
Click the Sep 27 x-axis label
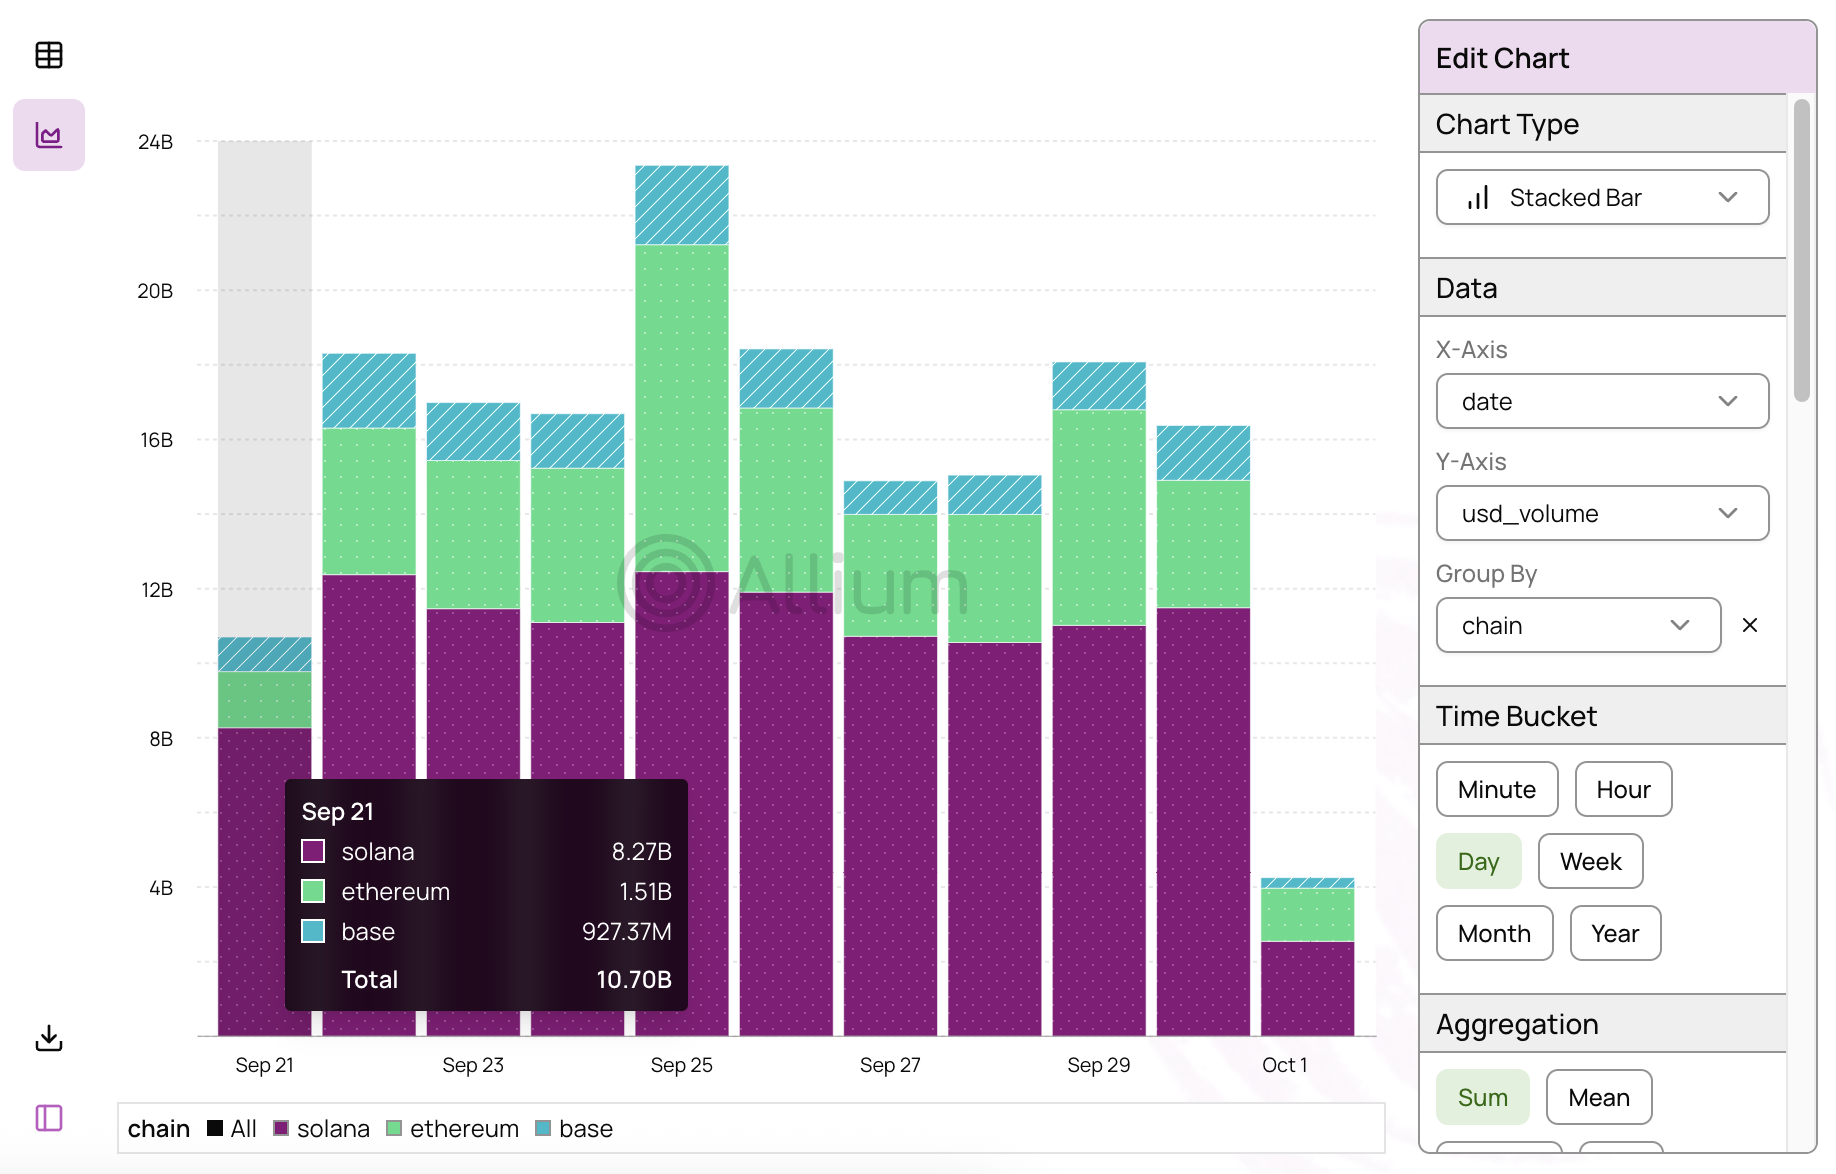(890, 1065)
